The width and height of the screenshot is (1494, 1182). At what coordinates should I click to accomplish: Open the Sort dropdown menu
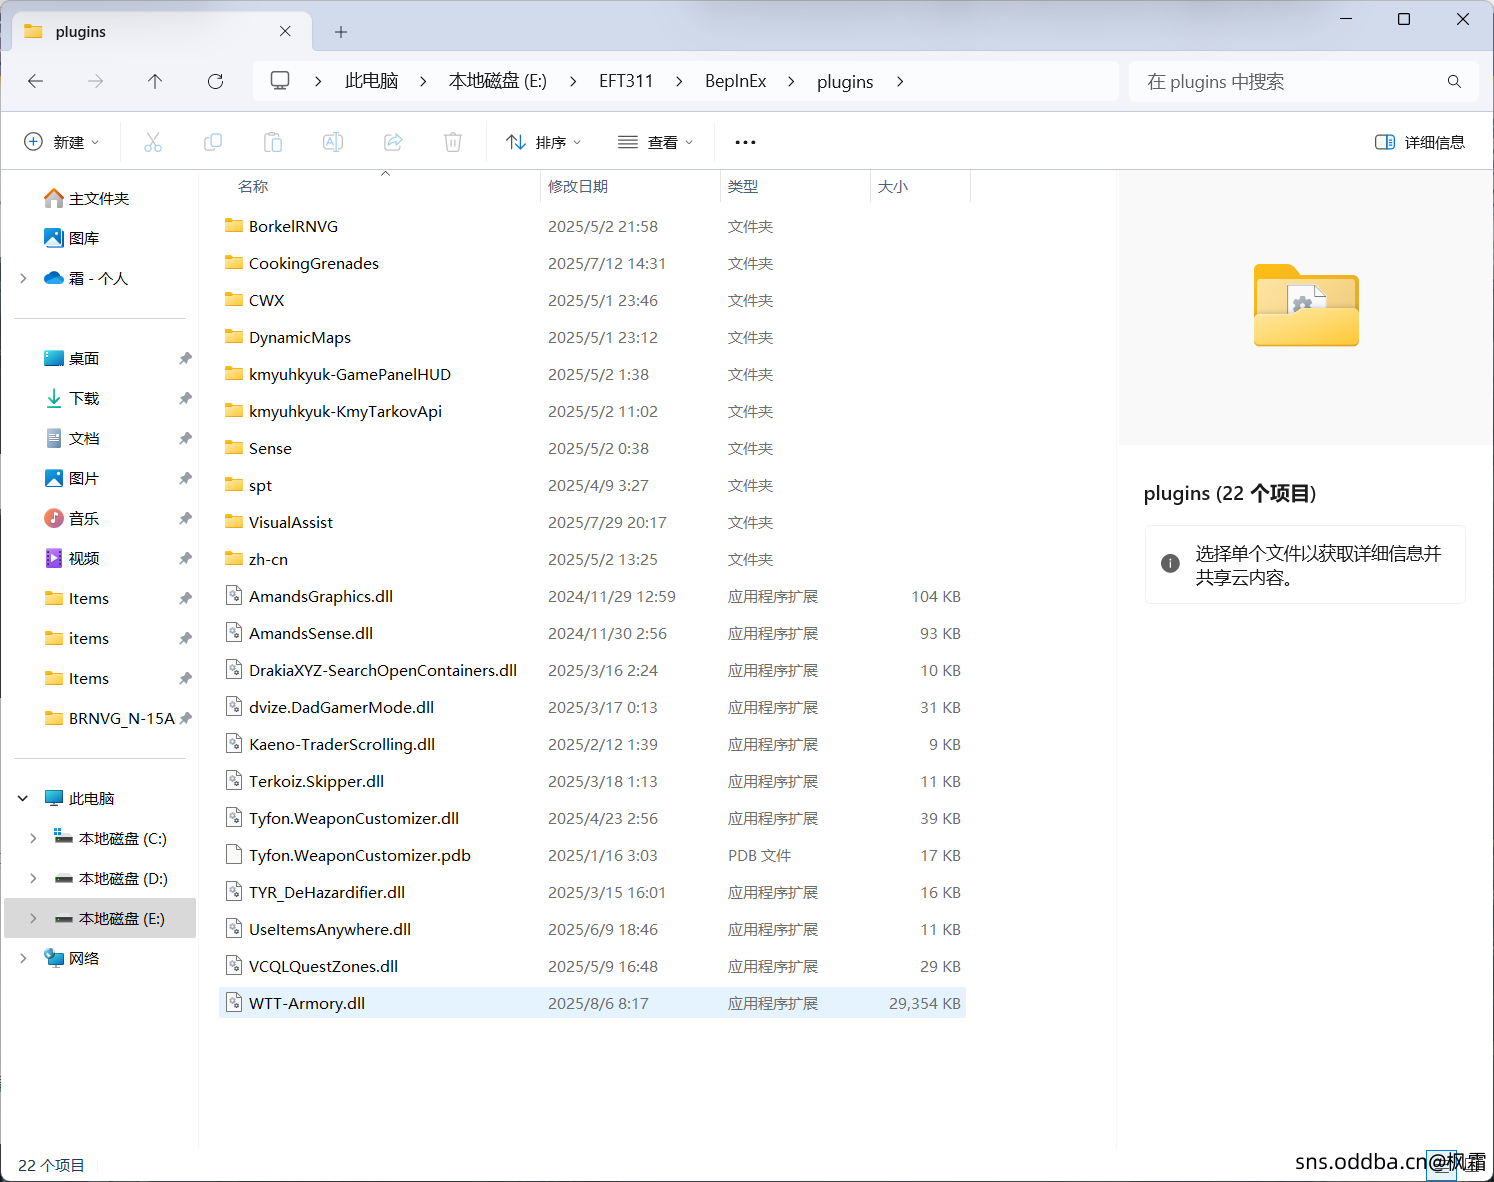544,142
